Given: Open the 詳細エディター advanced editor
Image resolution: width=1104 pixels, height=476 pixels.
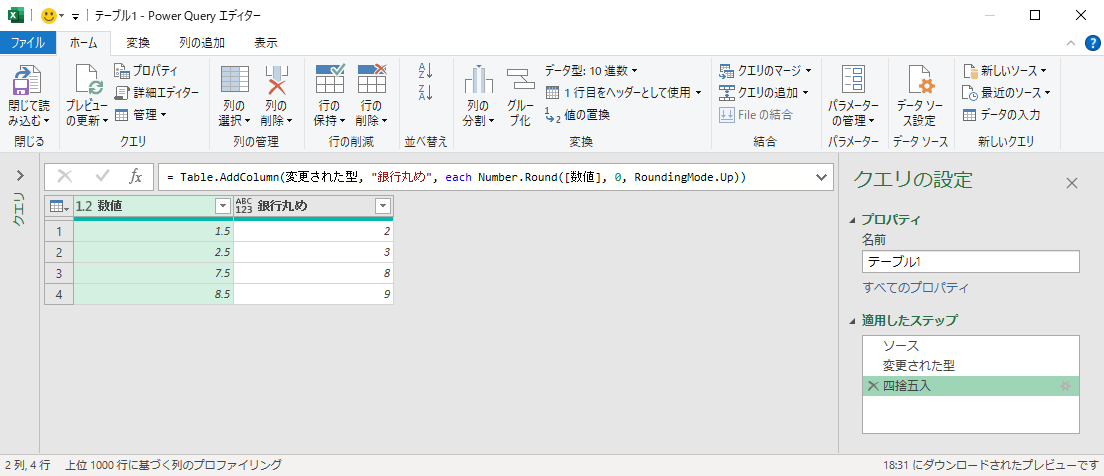Looking at the screenshot, I should [156, 92].
